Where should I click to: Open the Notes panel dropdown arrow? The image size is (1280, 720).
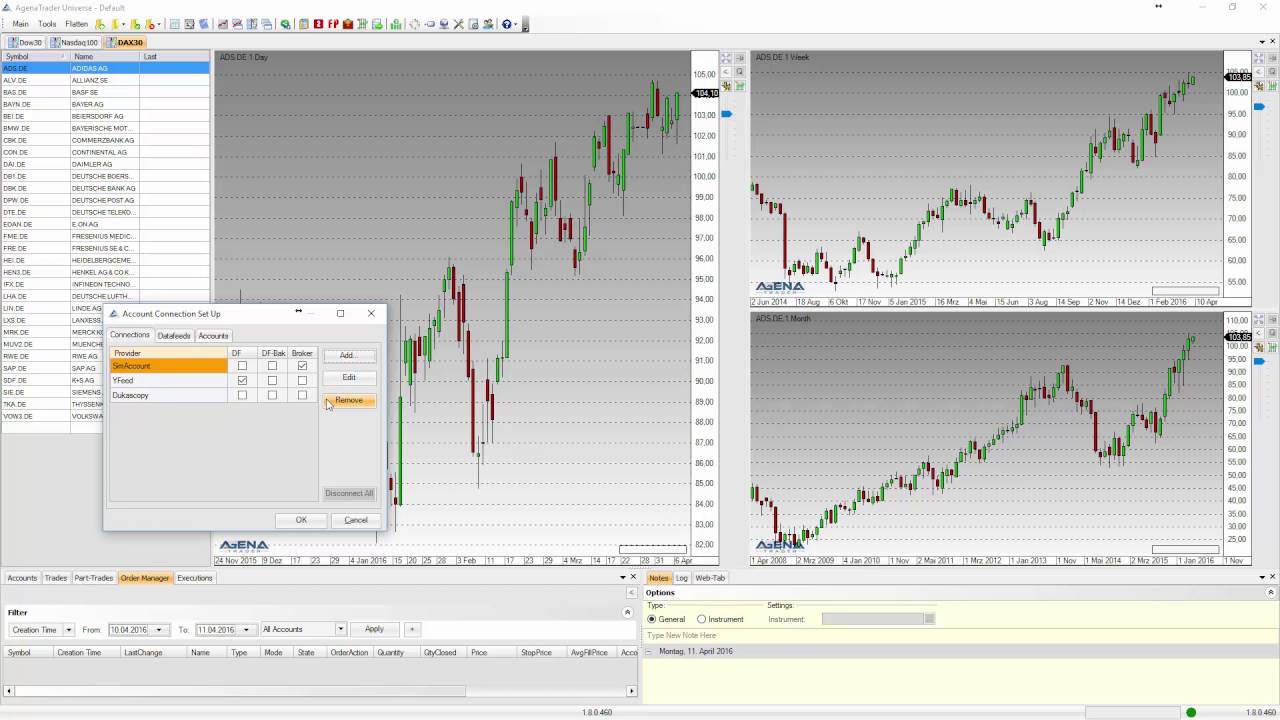1260,577
